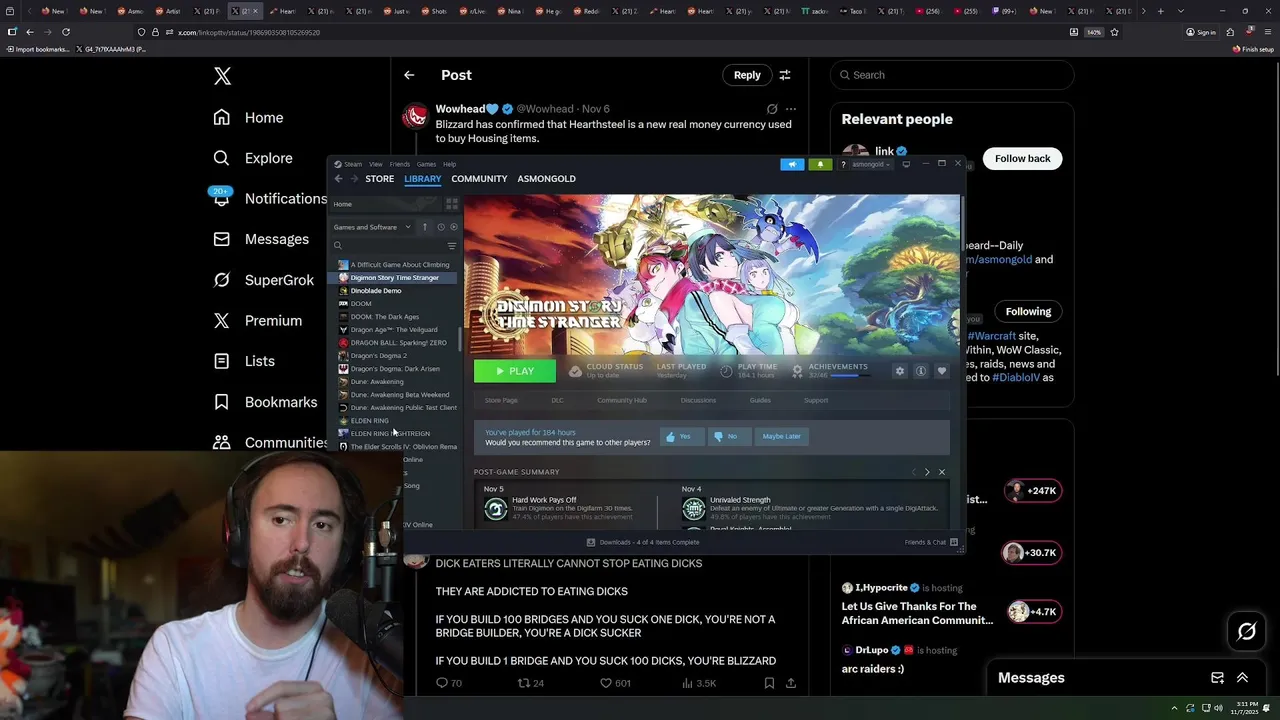The width and height of the screenshot is (1280, 720).
Task: Open the Games menu in Steam
Action: [x=426, y=164]
